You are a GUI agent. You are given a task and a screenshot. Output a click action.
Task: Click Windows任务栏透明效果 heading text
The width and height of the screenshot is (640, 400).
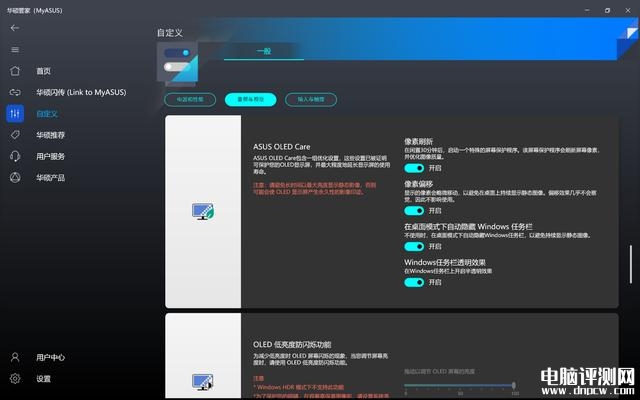coord(445,262)
